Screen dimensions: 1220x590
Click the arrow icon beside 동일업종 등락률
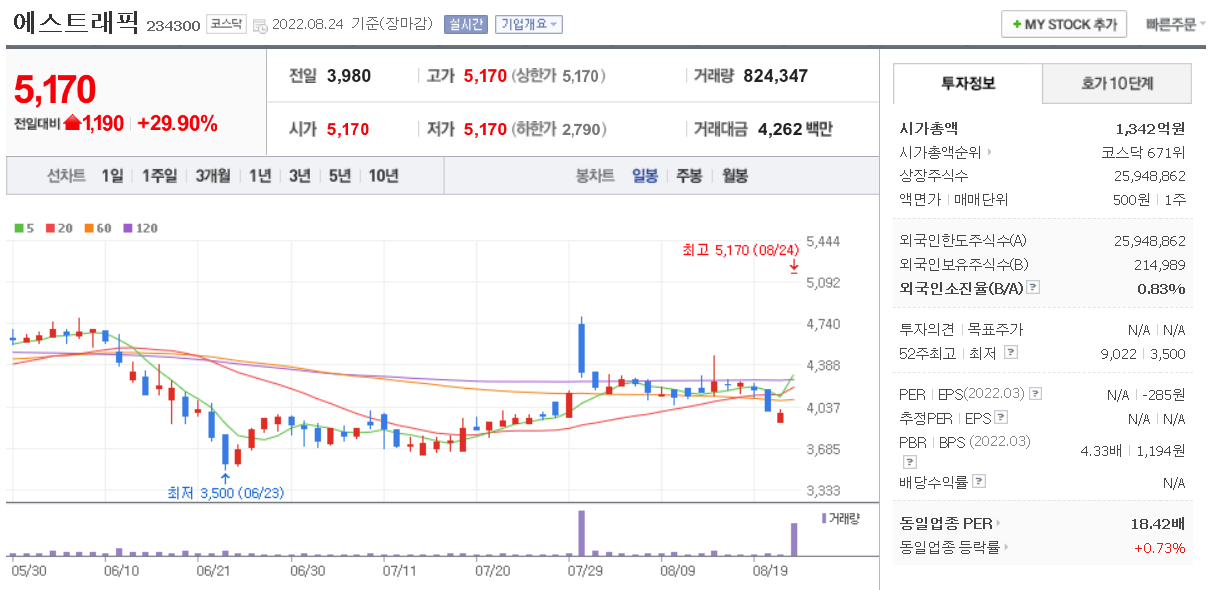click(x=1006, y=547)
